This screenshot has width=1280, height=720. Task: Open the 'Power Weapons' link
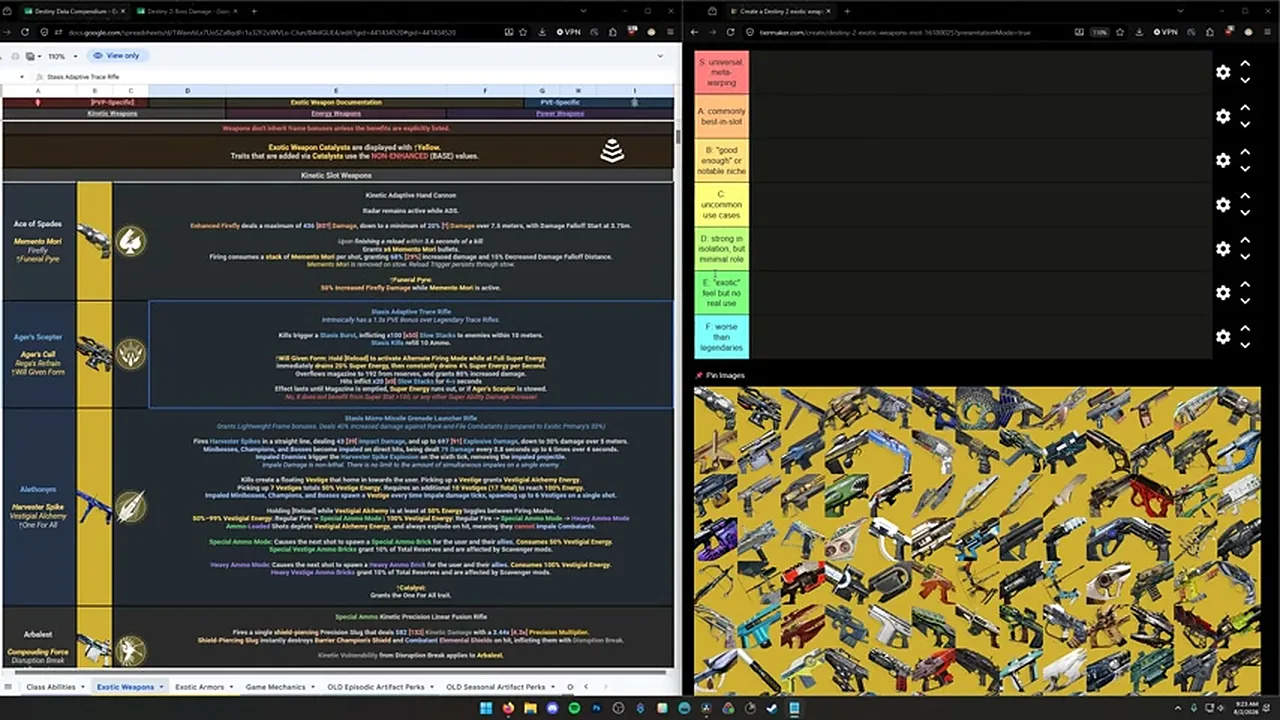[x=560, y=113]
